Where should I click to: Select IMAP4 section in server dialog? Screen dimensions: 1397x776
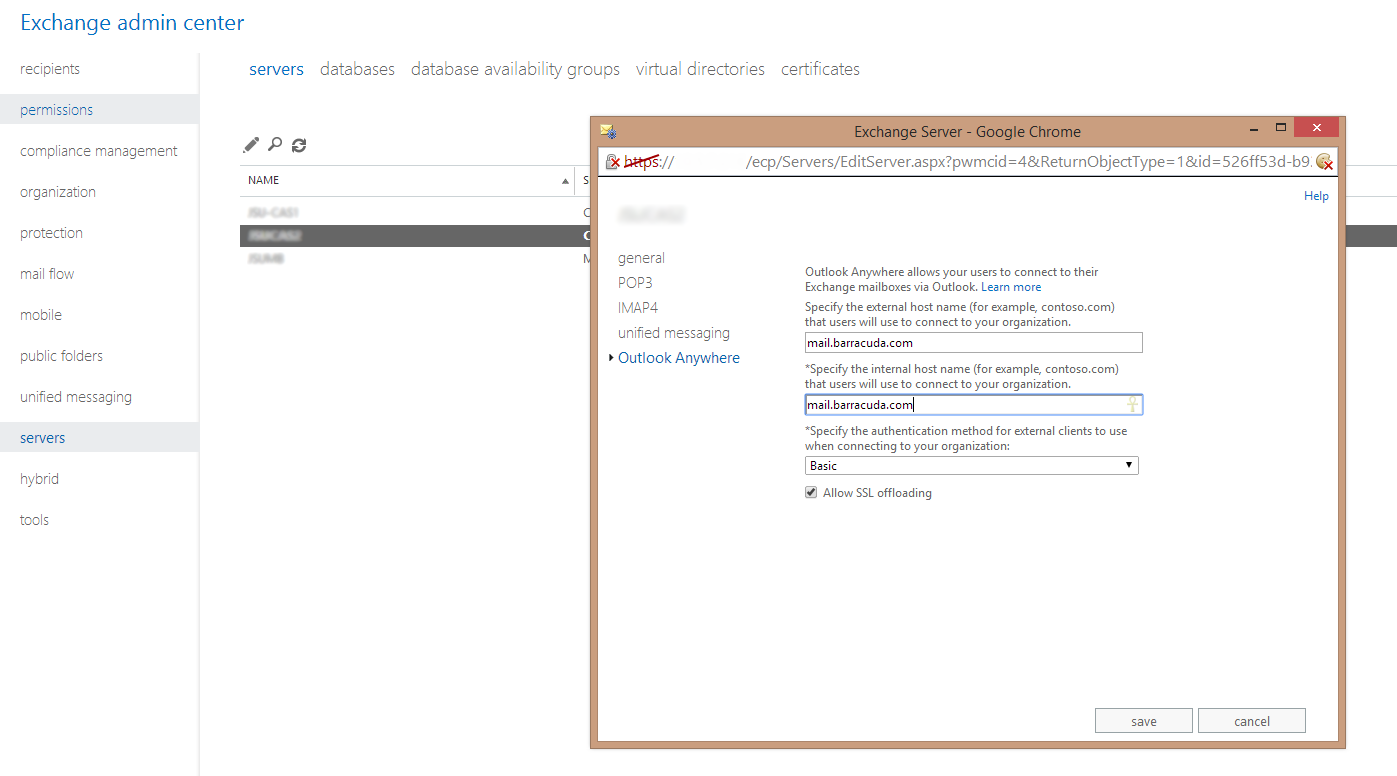[x=638, y=308]
